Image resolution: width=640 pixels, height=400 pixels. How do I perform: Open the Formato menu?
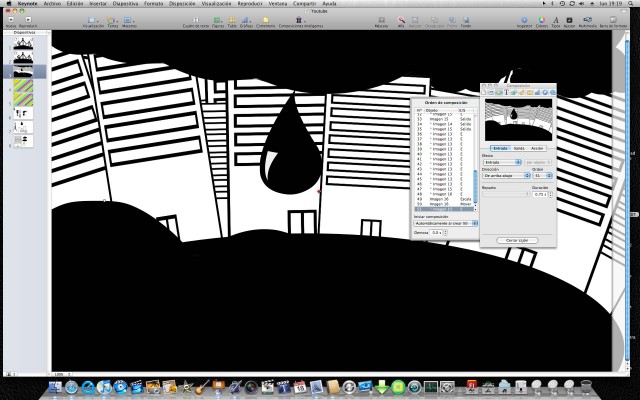(x=153, y=3)
